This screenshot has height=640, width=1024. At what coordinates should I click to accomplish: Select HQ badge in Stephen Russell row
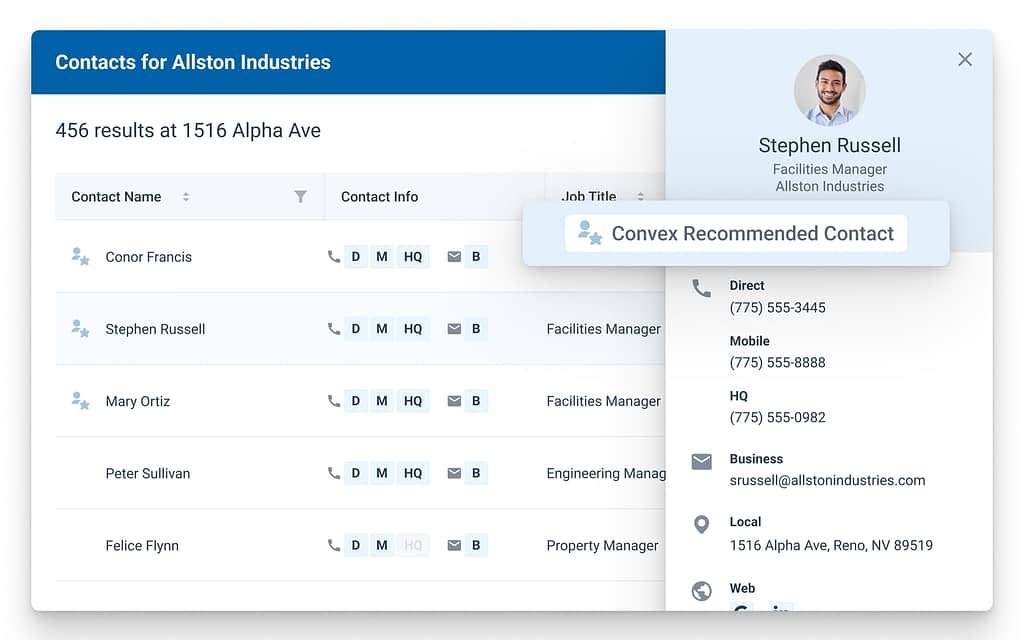[413, 328]
